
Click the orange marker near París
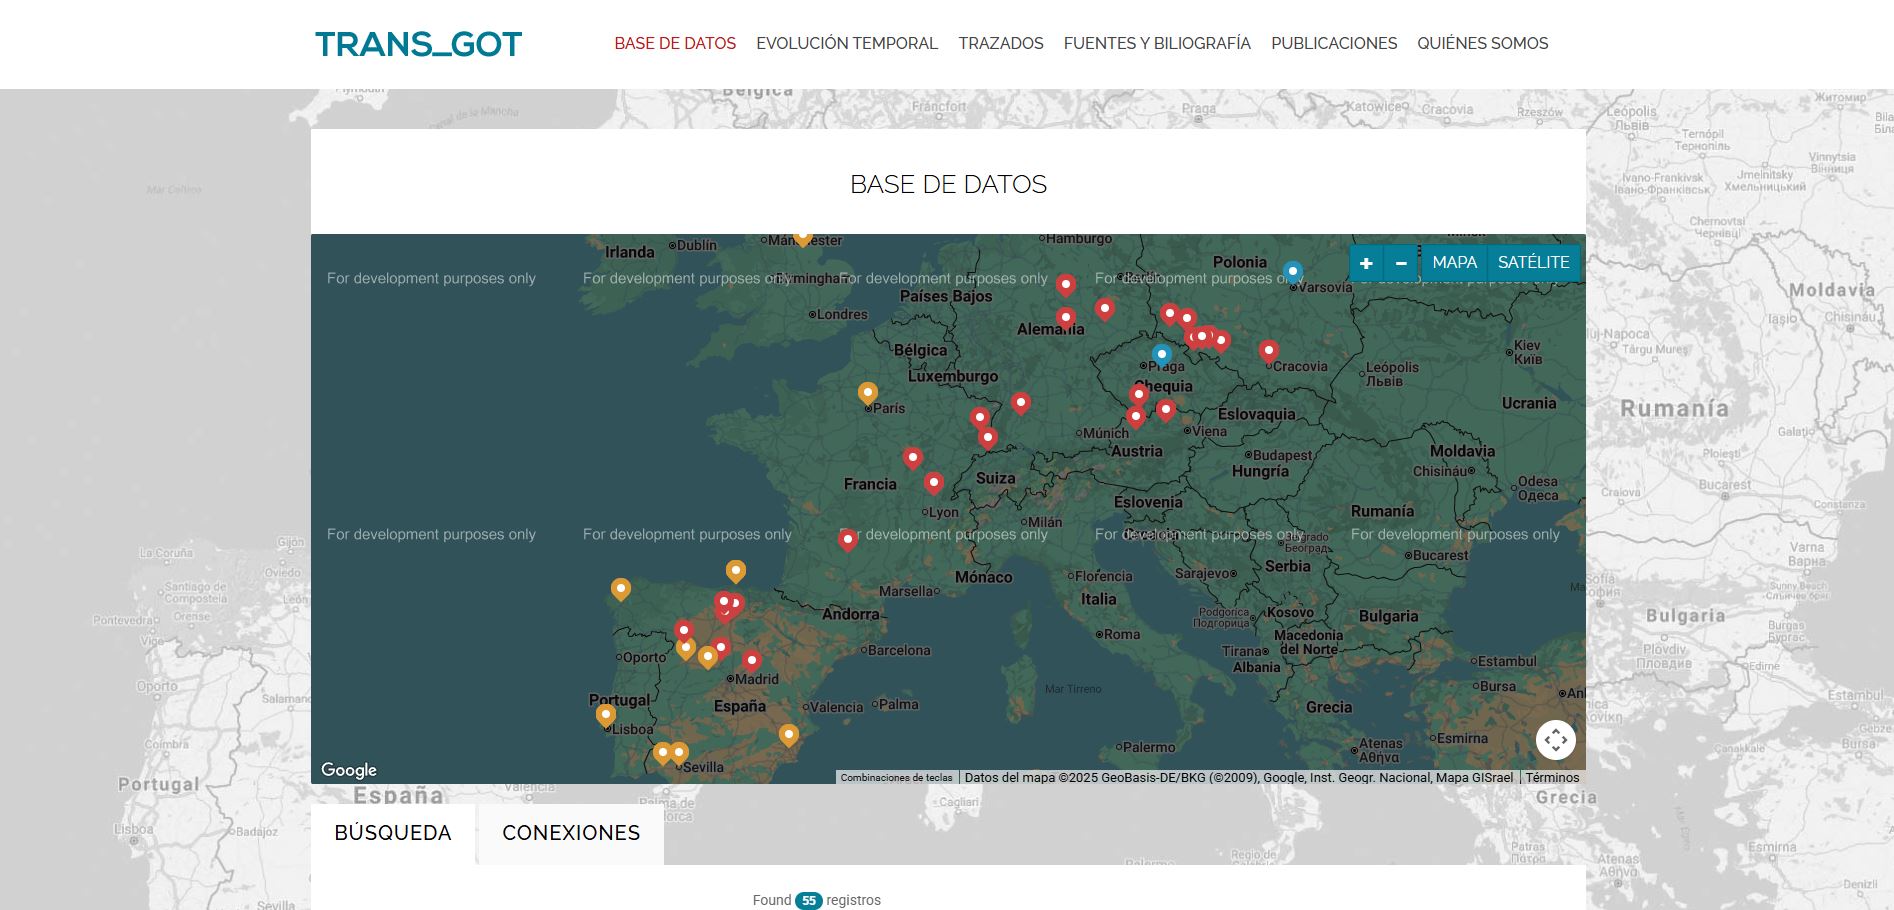point(868,392)
